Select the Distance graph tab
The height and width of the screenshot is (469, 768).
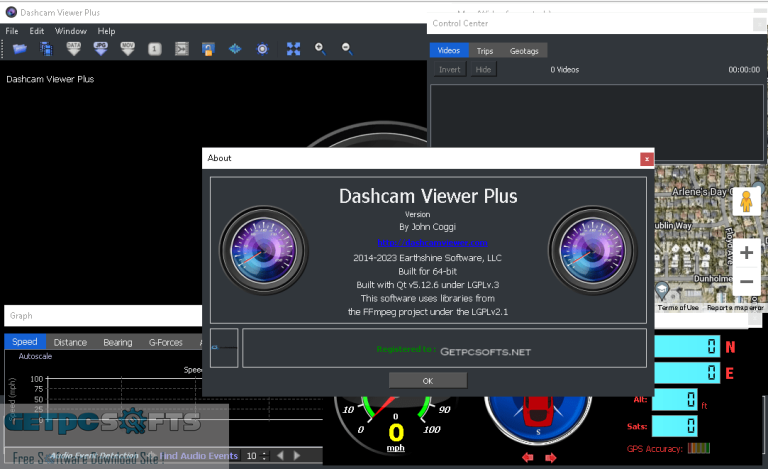(70, 342)
